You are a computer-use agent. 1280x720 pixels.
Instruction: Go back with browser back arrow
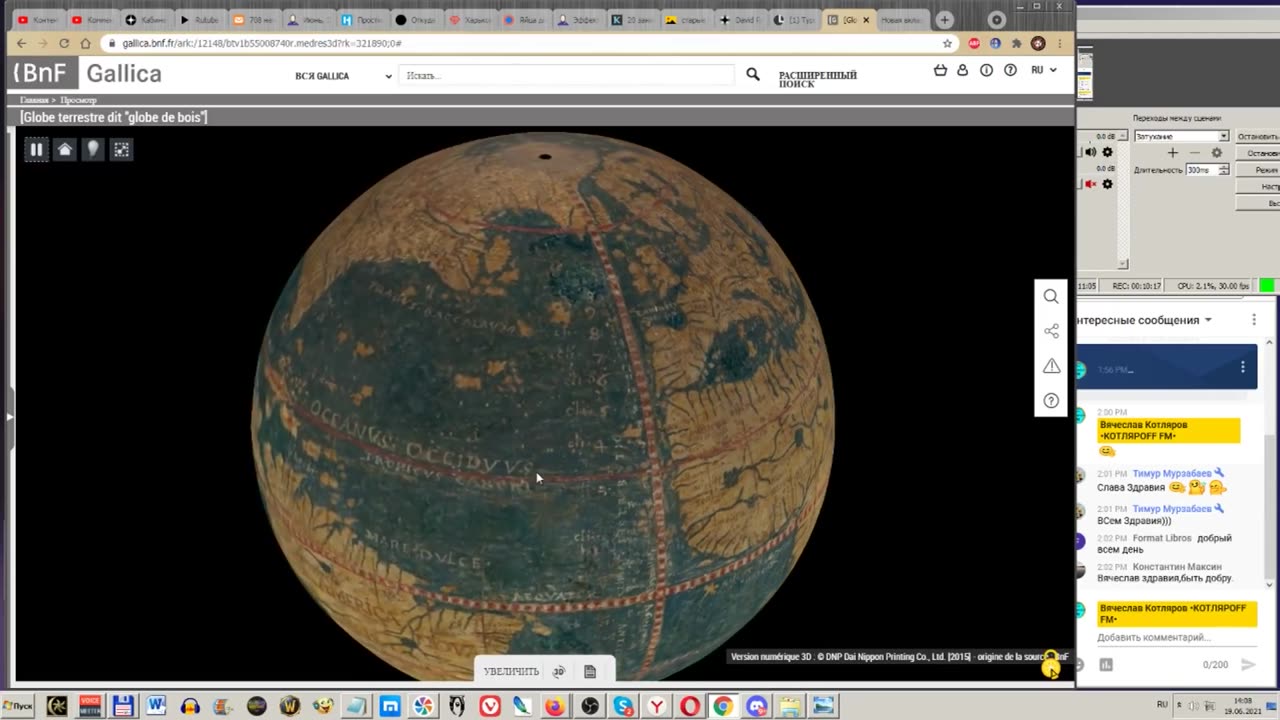[21, 43]
